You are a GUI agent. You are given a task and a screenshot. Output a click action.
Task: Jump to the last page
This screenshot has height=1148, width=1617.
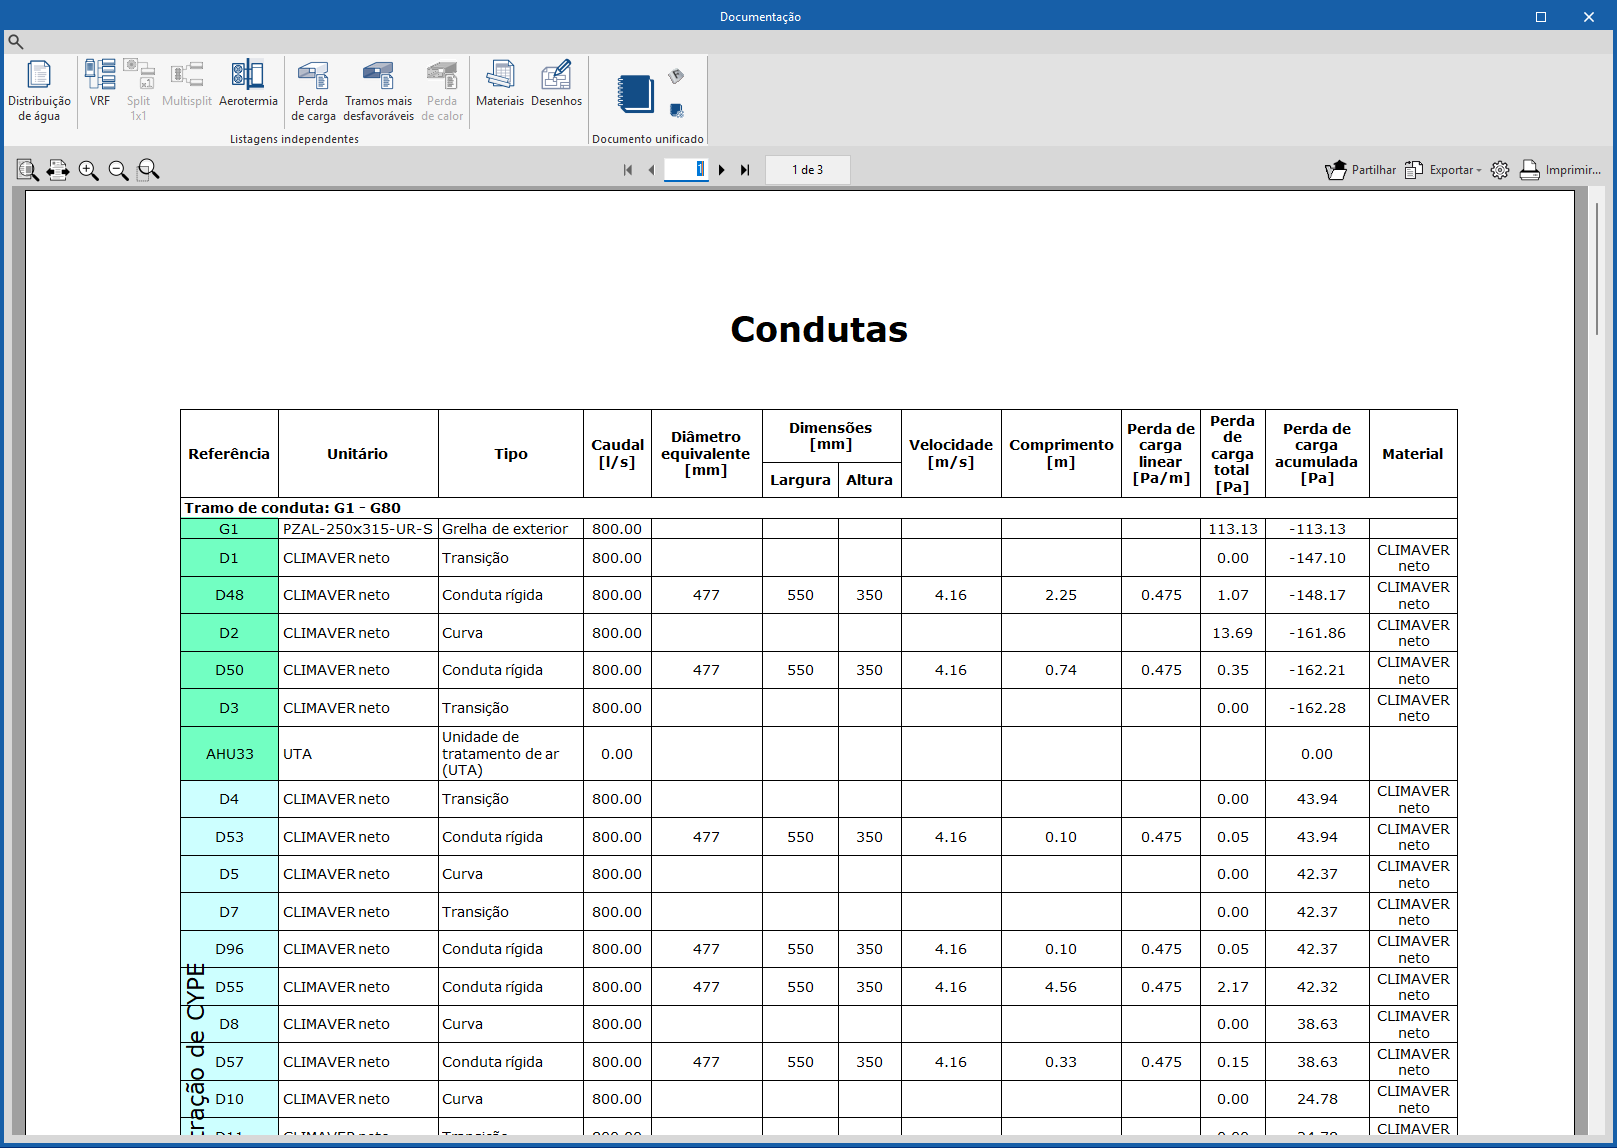(745, 170)
